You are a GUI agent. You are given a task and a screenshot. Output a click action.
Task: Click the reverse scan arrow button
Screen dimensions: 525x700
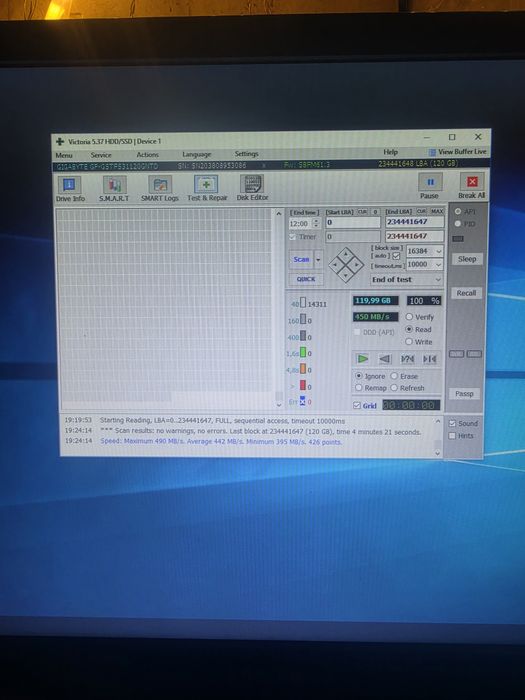(384, 359)
